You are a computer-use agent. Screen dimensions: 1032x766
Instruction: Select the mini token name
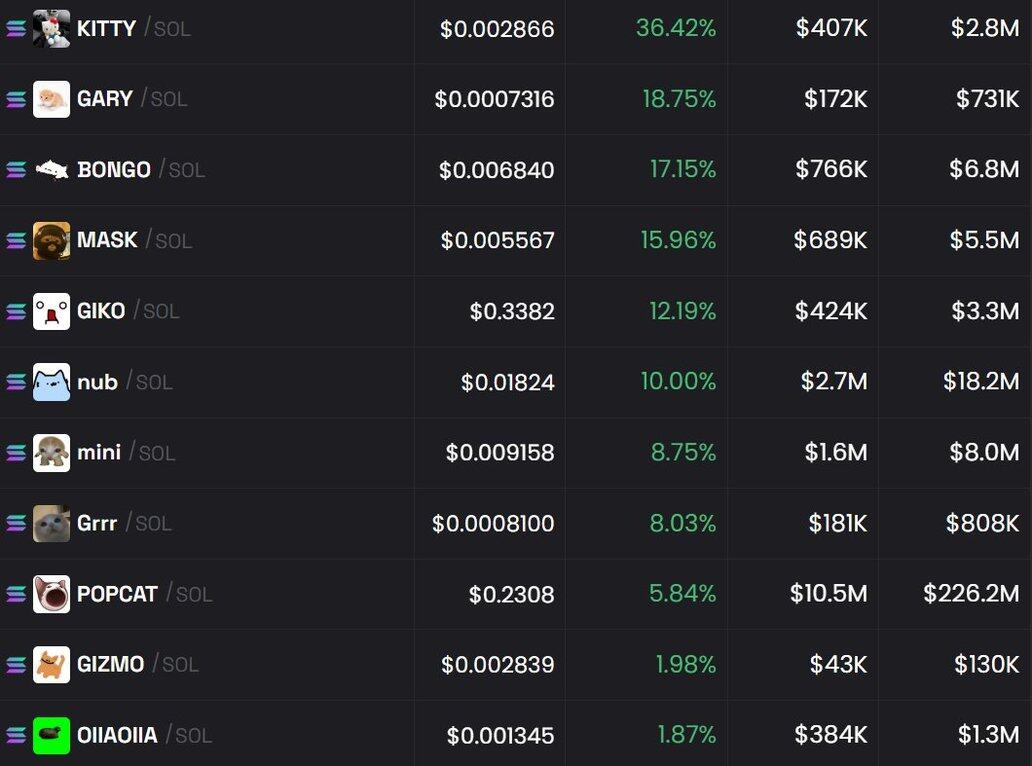coord(99,453)
